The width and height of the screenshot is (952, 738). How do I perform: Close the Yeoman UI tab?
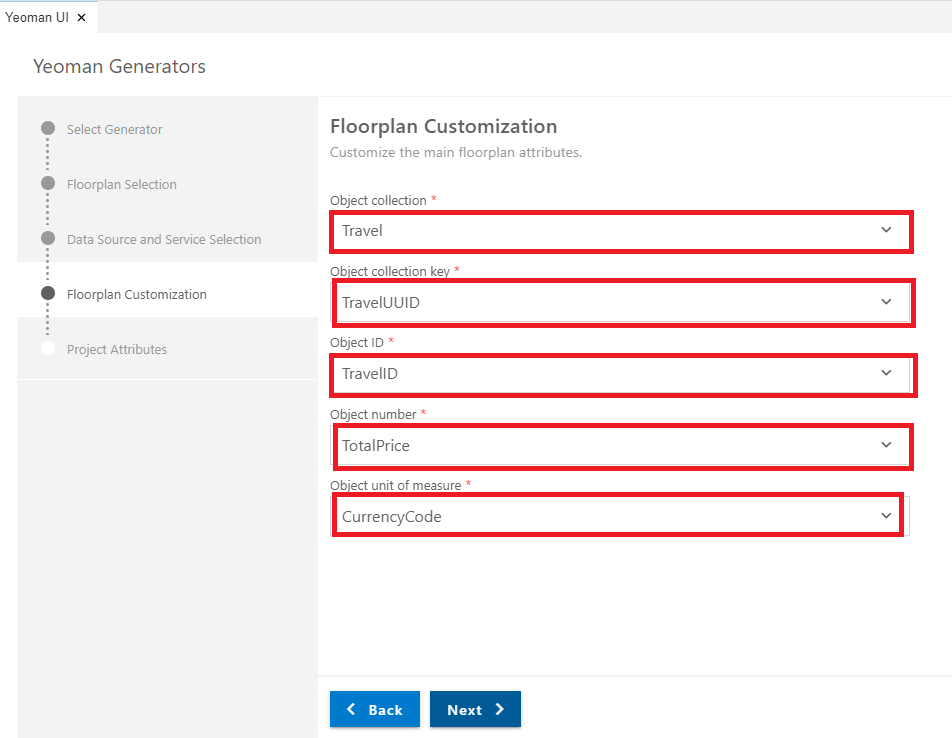coord(81,18)
